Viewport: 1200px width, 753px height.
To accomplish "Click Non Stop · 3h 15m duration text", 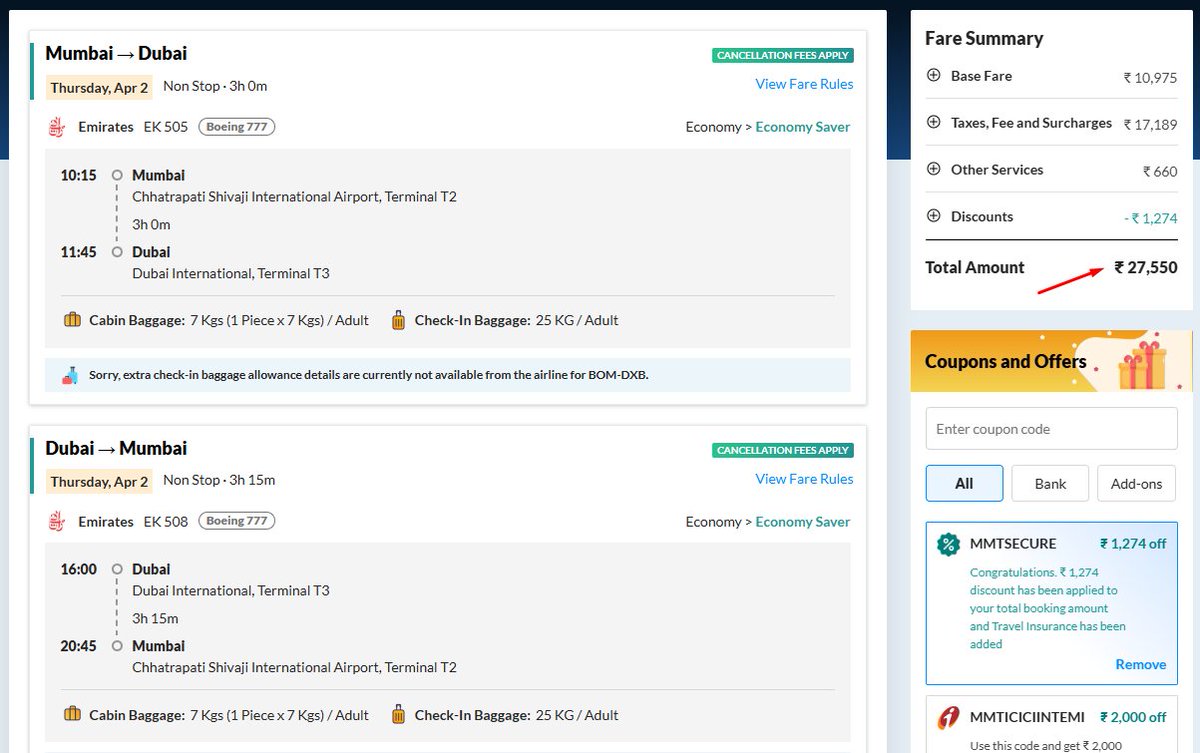I will [219, 480].
